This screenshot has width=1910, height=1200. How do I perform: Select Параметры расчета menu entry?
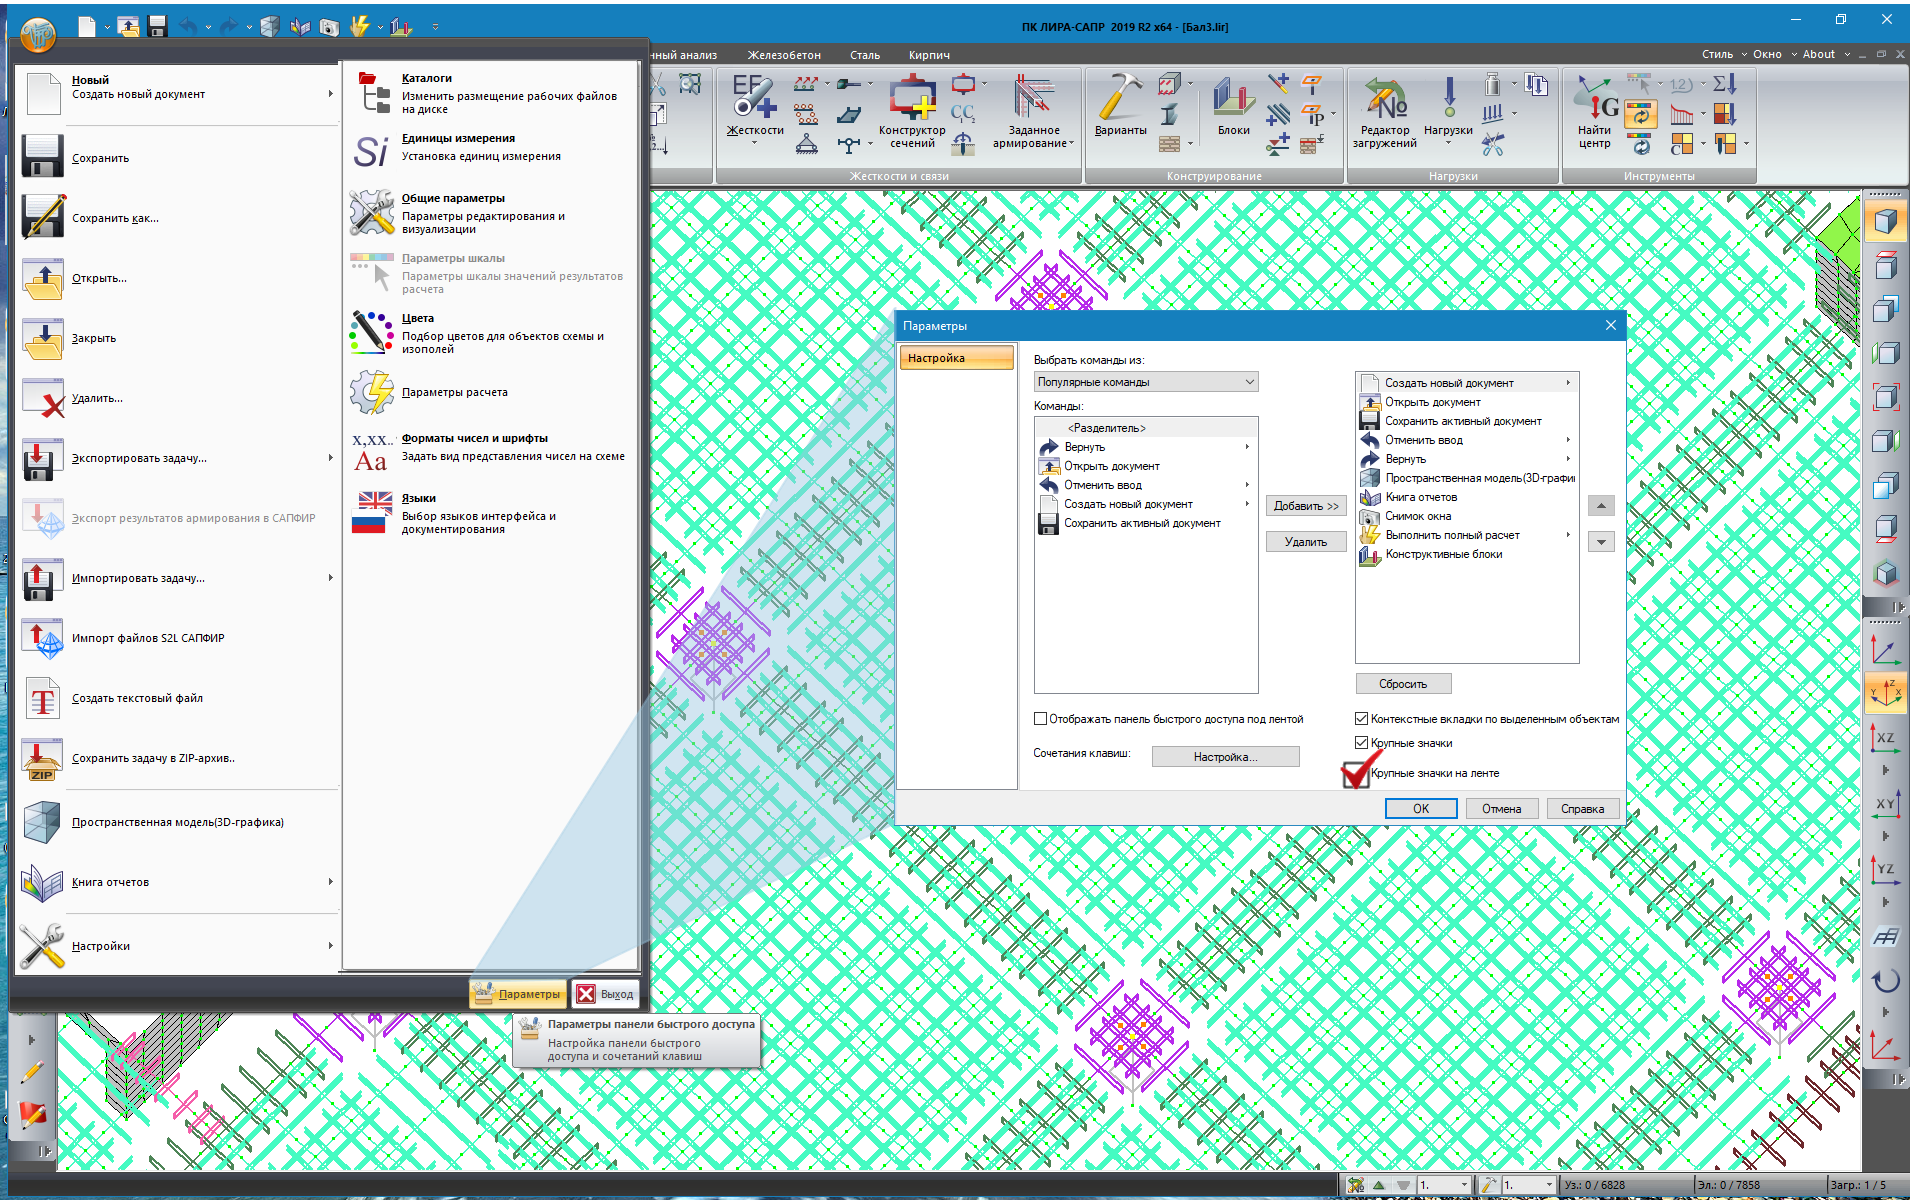coord(454,392)
